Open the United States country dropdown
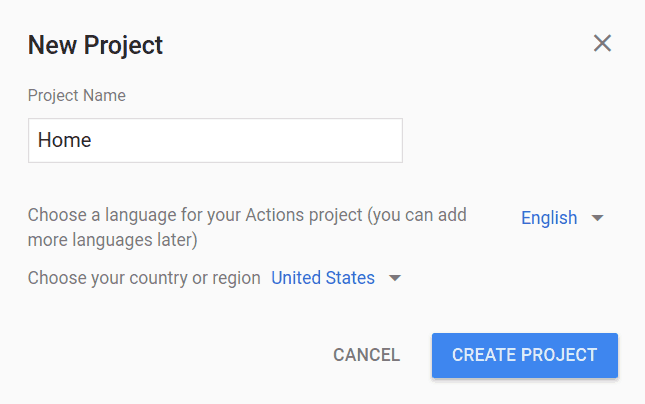This screenshot has width=645, height=404. click(336, 278)
